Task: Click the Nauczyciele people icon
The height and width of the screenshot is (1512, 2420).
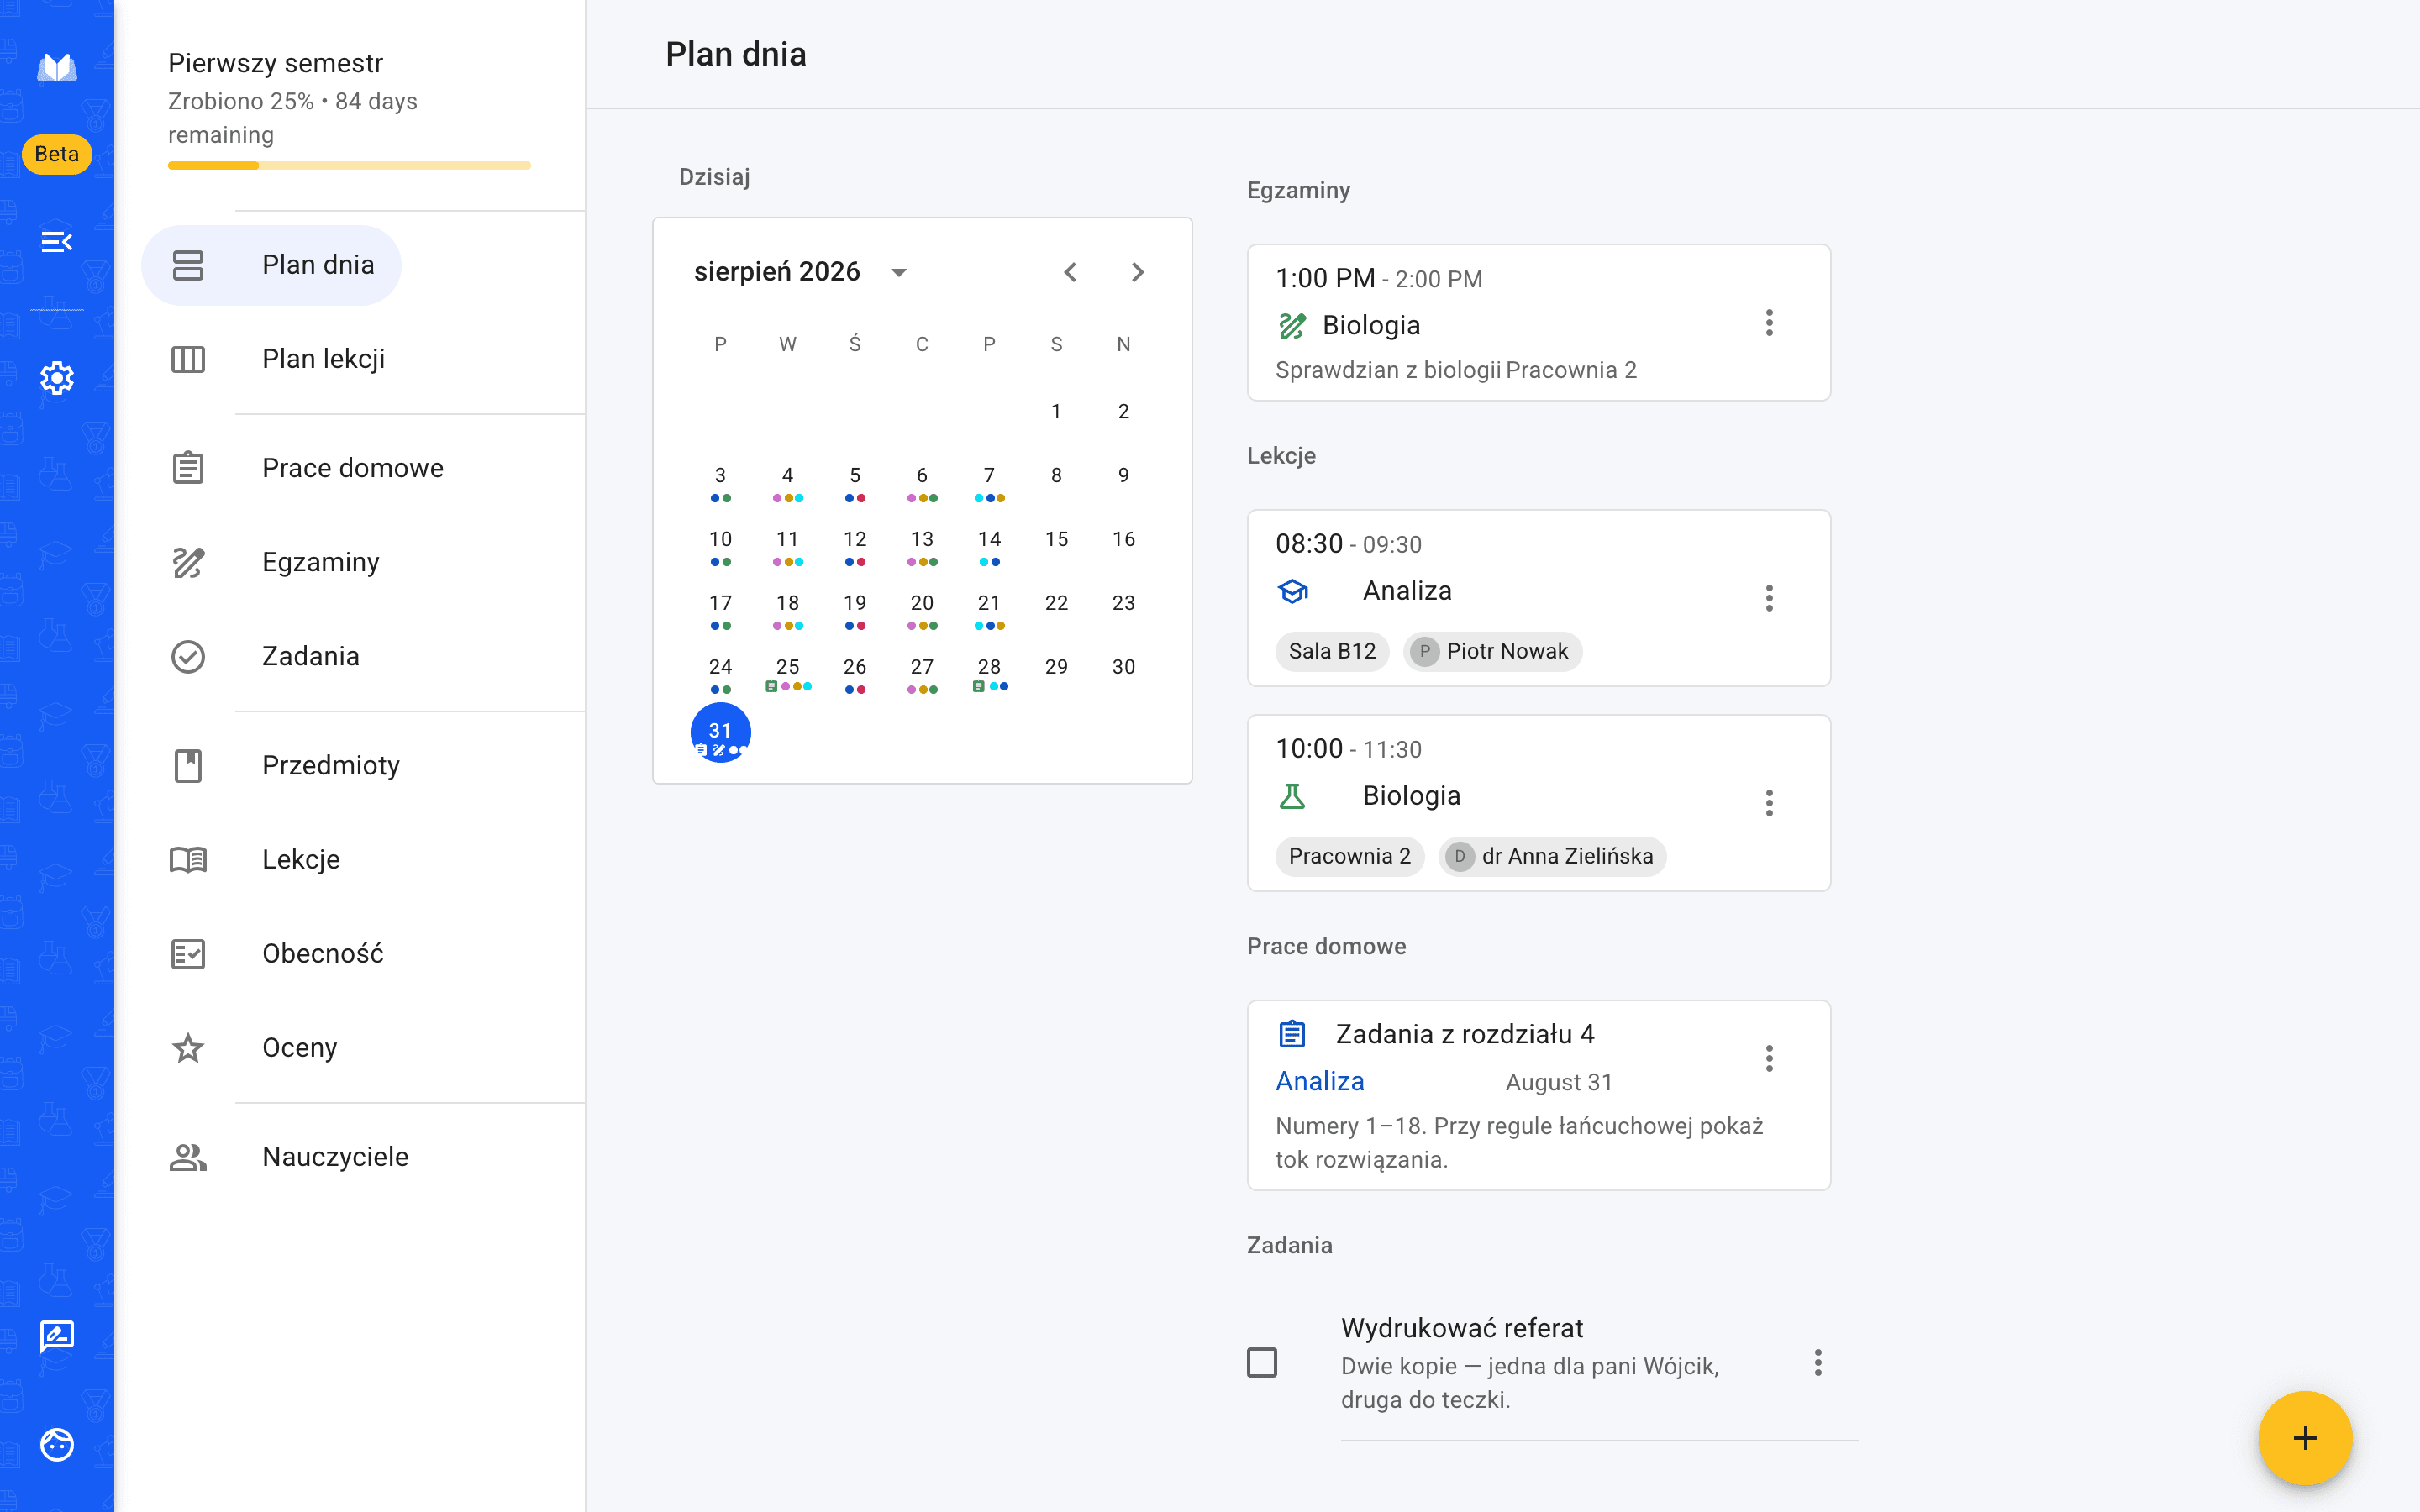Action: tap(188, 1157)
